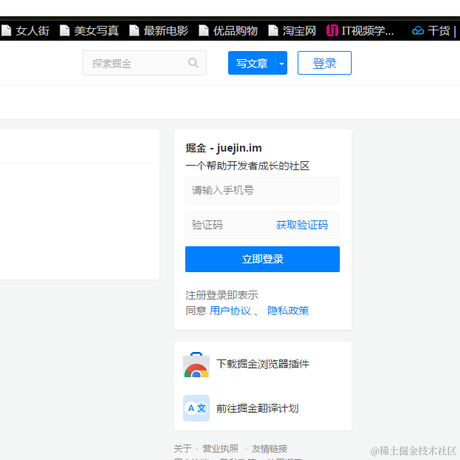Screen dimensions: 460x460
Task: Click the 登录 button in header
Action: (x=324, y=63)
